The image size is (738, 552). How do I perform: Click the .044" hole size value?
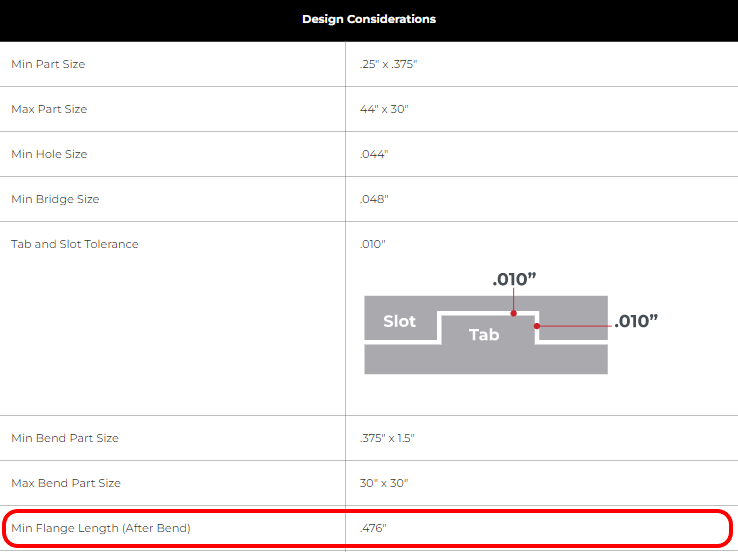coord(374,154)
